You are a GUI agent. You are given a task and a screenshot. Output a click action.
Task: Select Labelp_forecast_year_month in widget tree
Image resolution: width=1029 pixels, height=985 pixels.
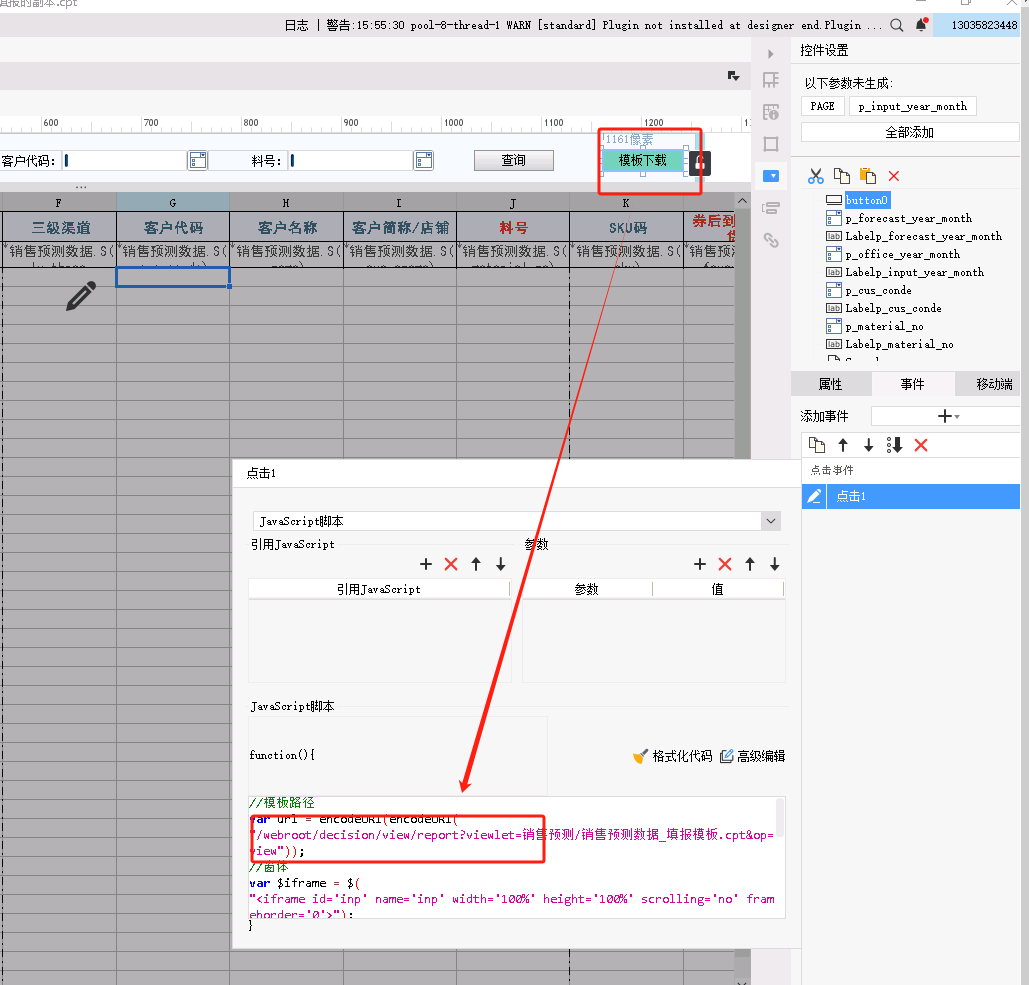pyautogui.click(x=923, y=236)
